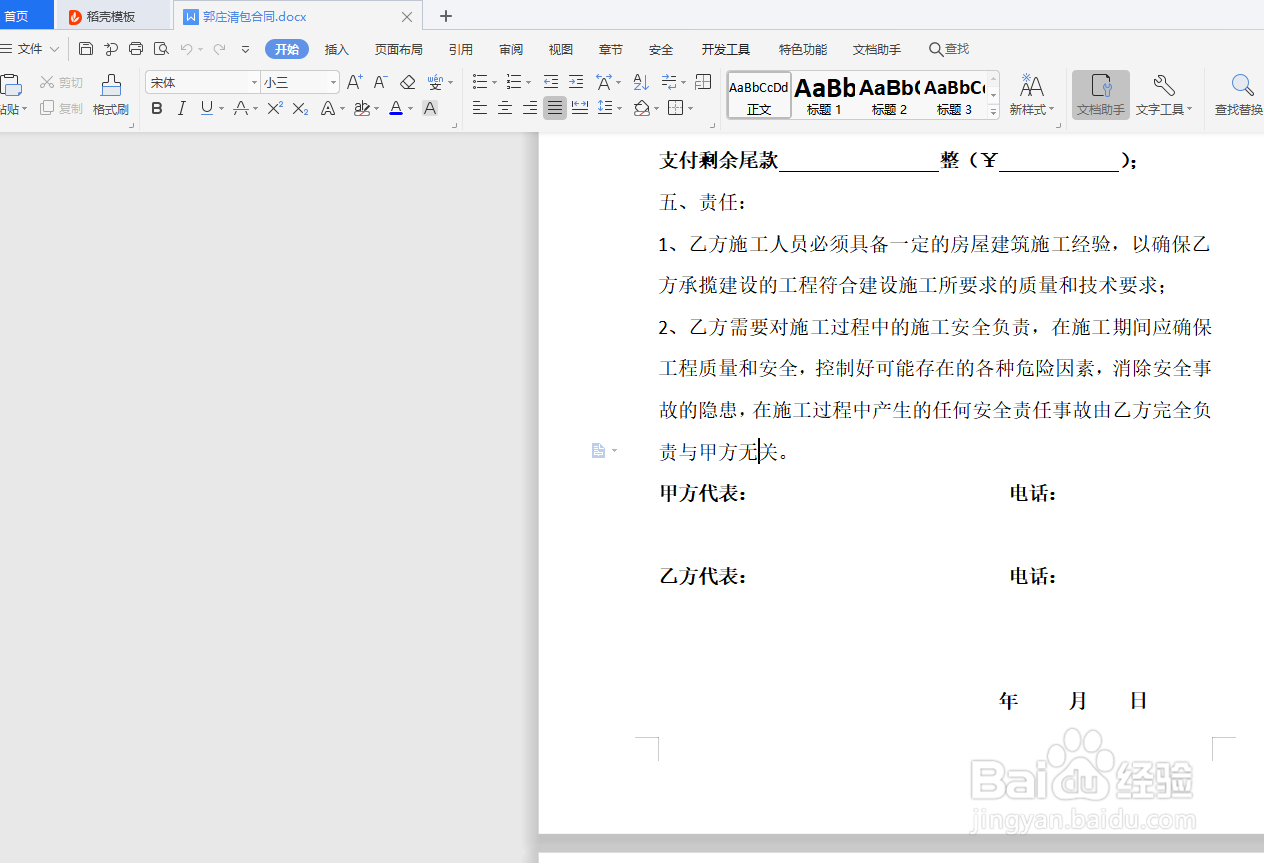The image size is (1264, 863).
Task: Switch to the 插入 ribbon tab
Action: click(x=336, y=48)
